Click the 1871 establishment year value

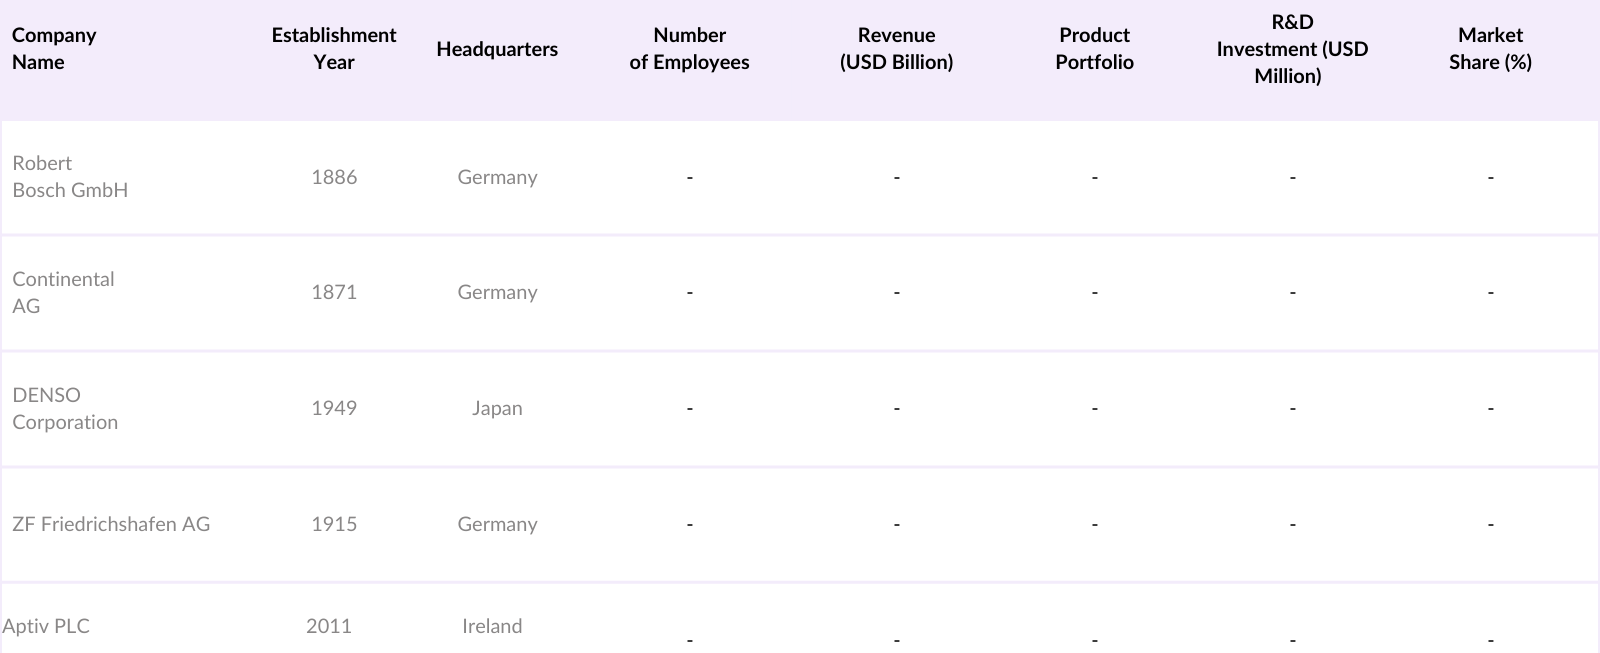click(x=334, y=292)
